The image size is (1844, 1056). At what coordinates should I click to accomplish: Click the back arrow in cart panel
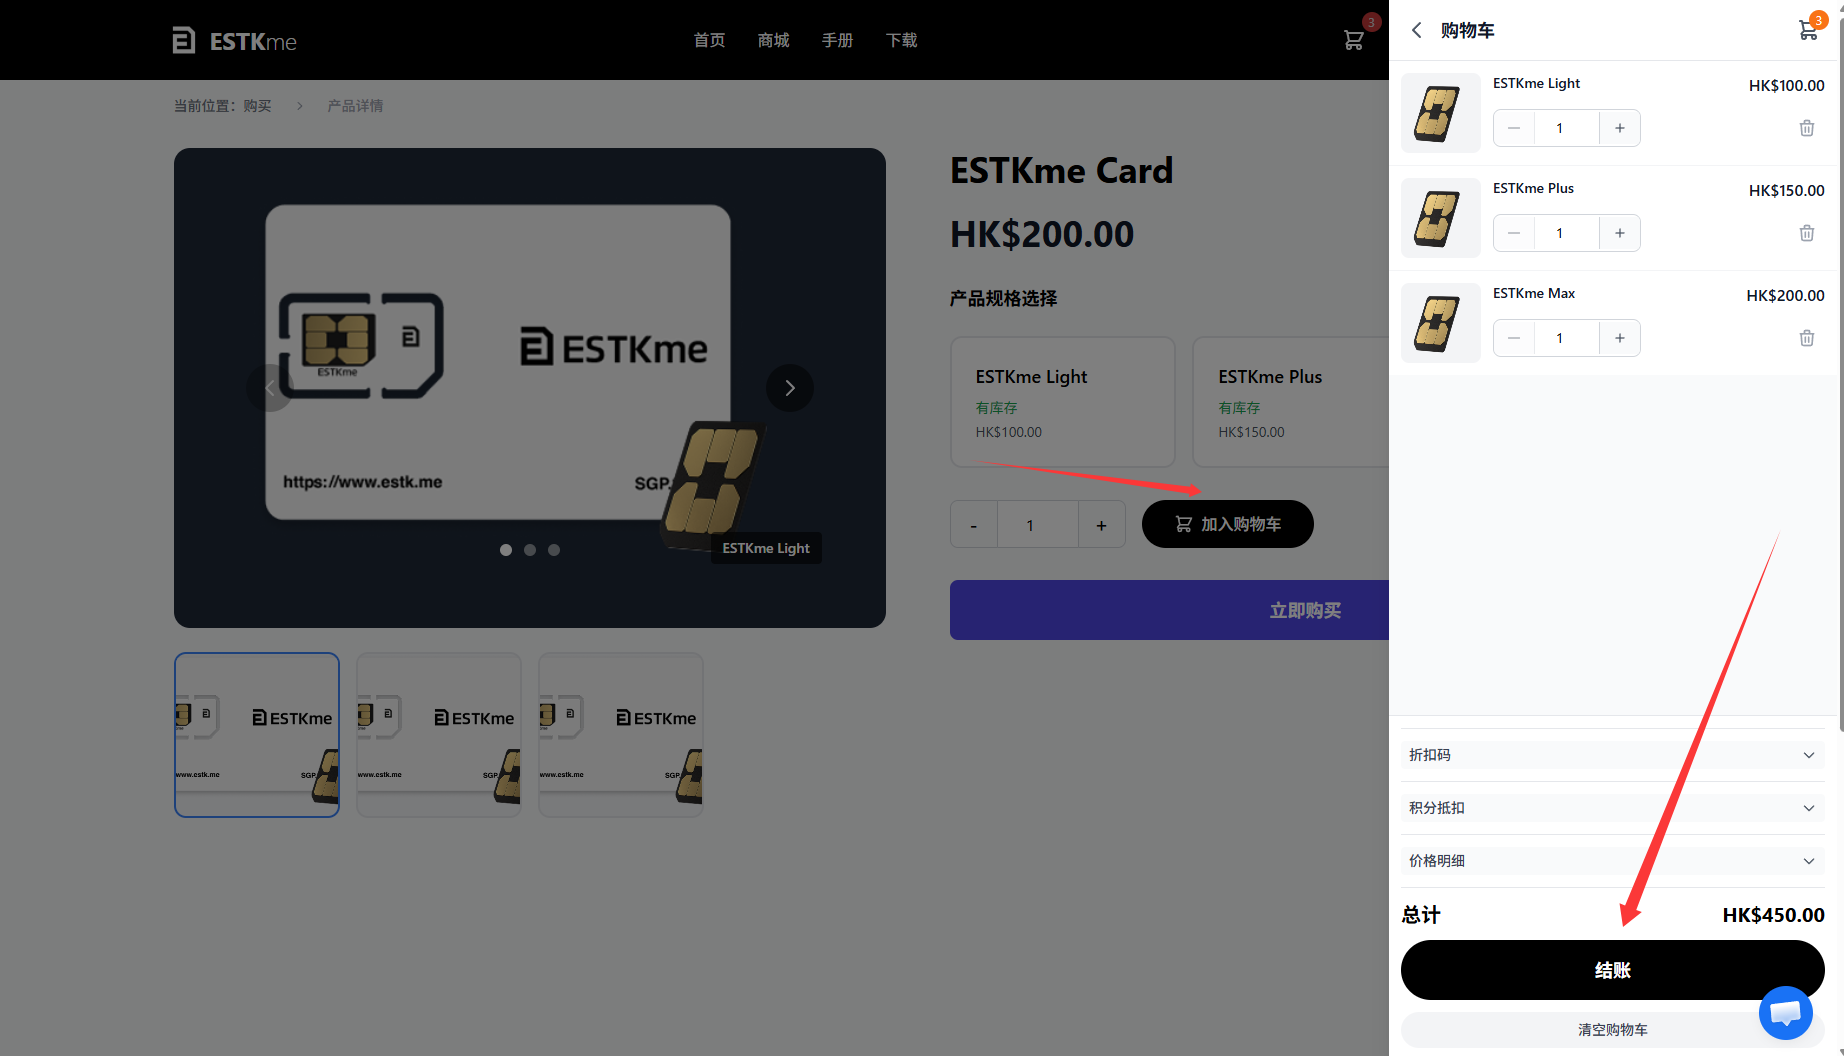(x=1416, y=30)
